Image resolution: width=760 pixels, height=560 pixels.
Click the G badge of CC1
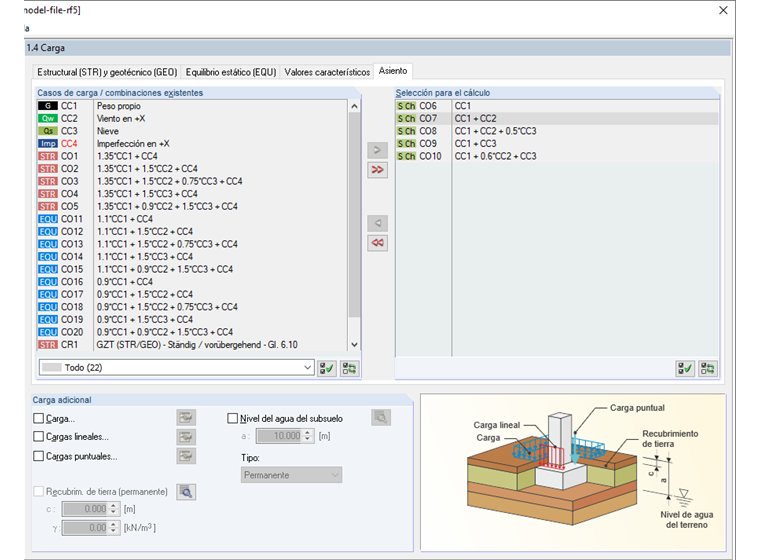pyautogui.click(x=48, y=106)
